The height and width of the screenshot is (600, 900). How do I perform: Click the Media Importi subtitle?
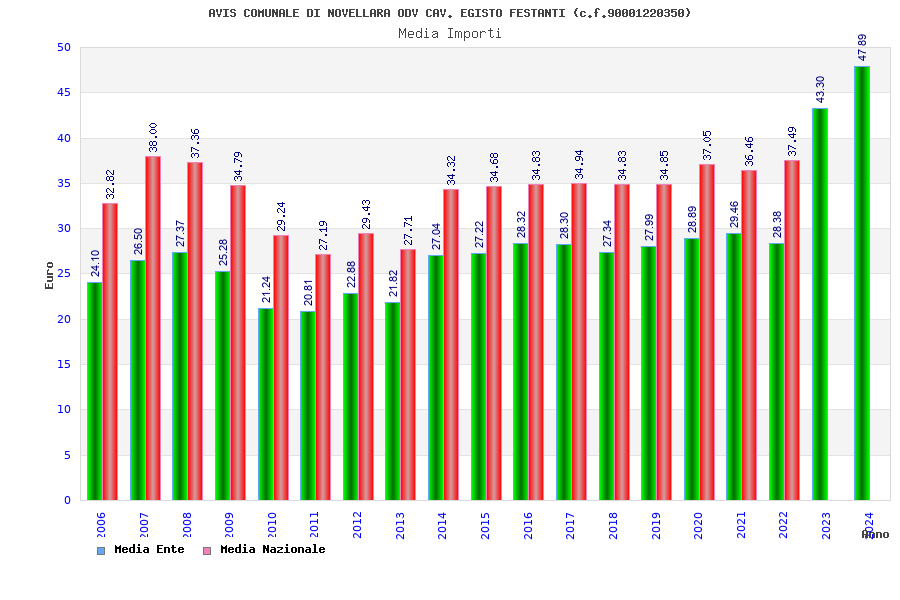(449, 33)
